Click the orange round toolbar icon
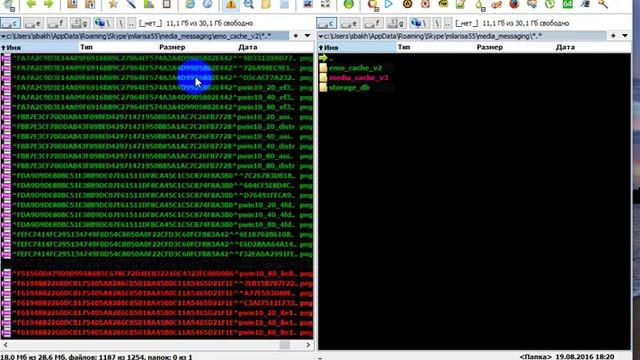The height and width of the screenshot is (360, 640). [407, 4]
